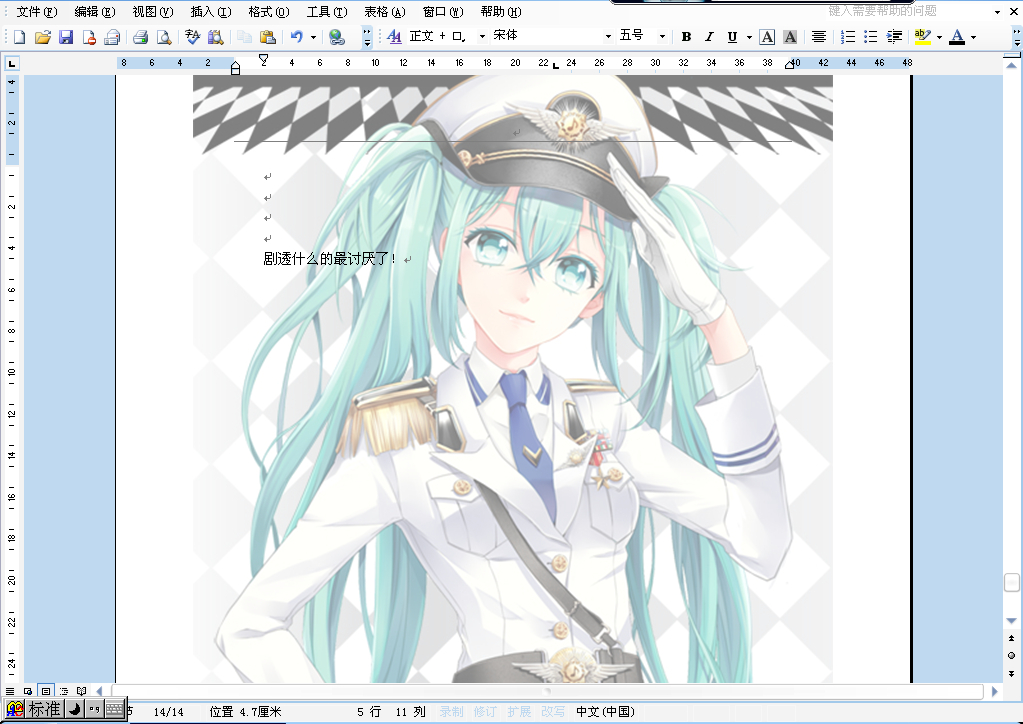Apply distributed alignment to the paragraph
This screenshot has height=724, width=1023.
[x=819, y=37]
